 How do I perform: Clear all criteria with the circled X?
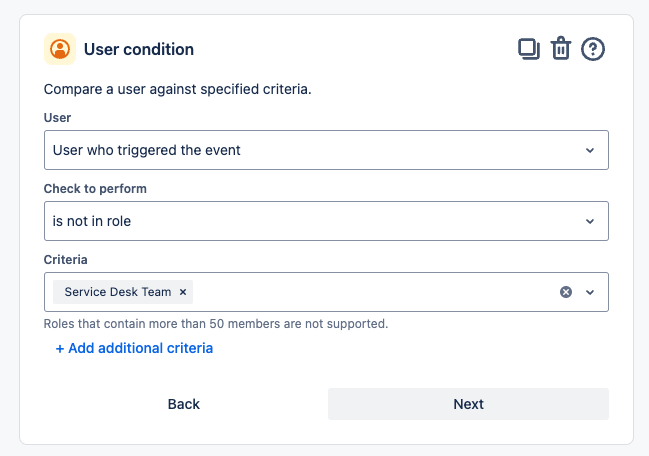[x=566, y=292]
